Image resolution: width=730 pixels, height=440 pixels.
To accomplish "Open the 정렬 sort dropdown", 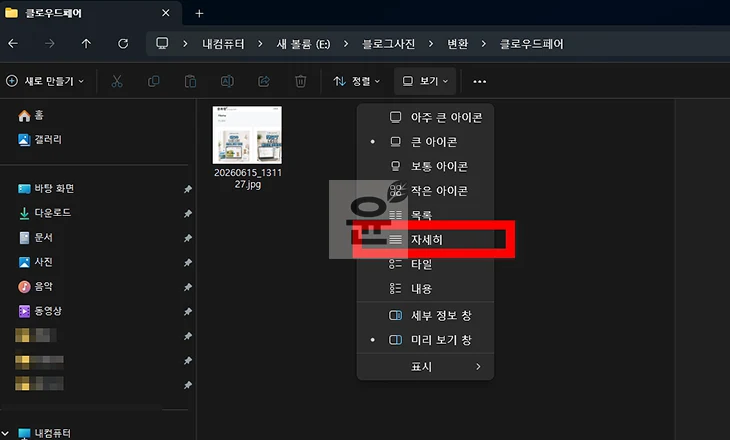I will (357, 81).
